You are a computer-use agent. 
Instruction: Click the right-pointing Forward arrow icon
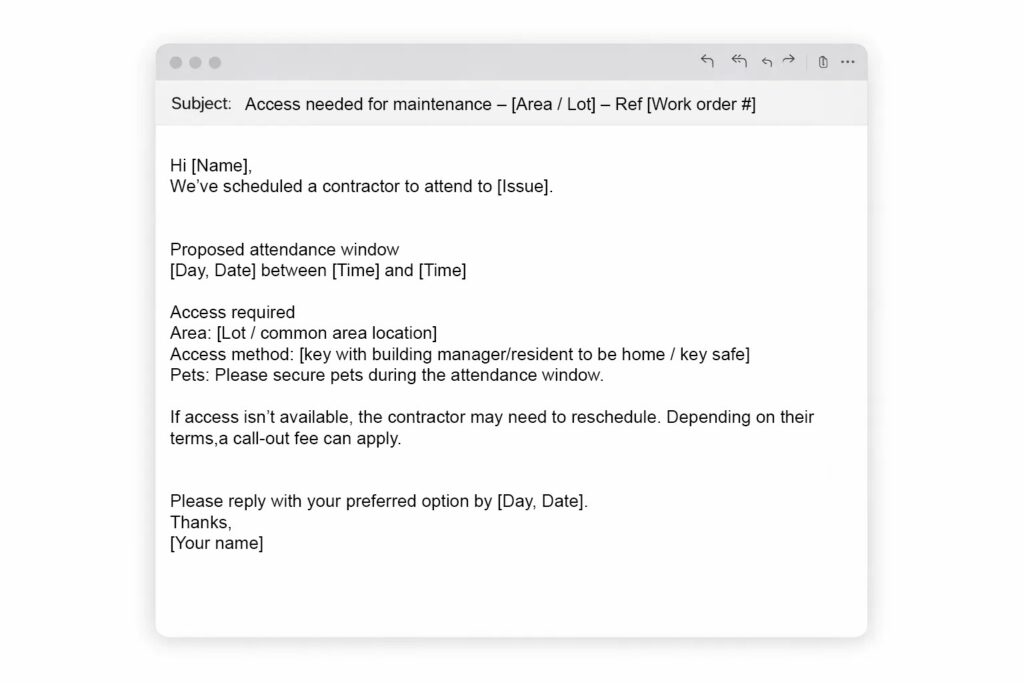coord(788,61)
